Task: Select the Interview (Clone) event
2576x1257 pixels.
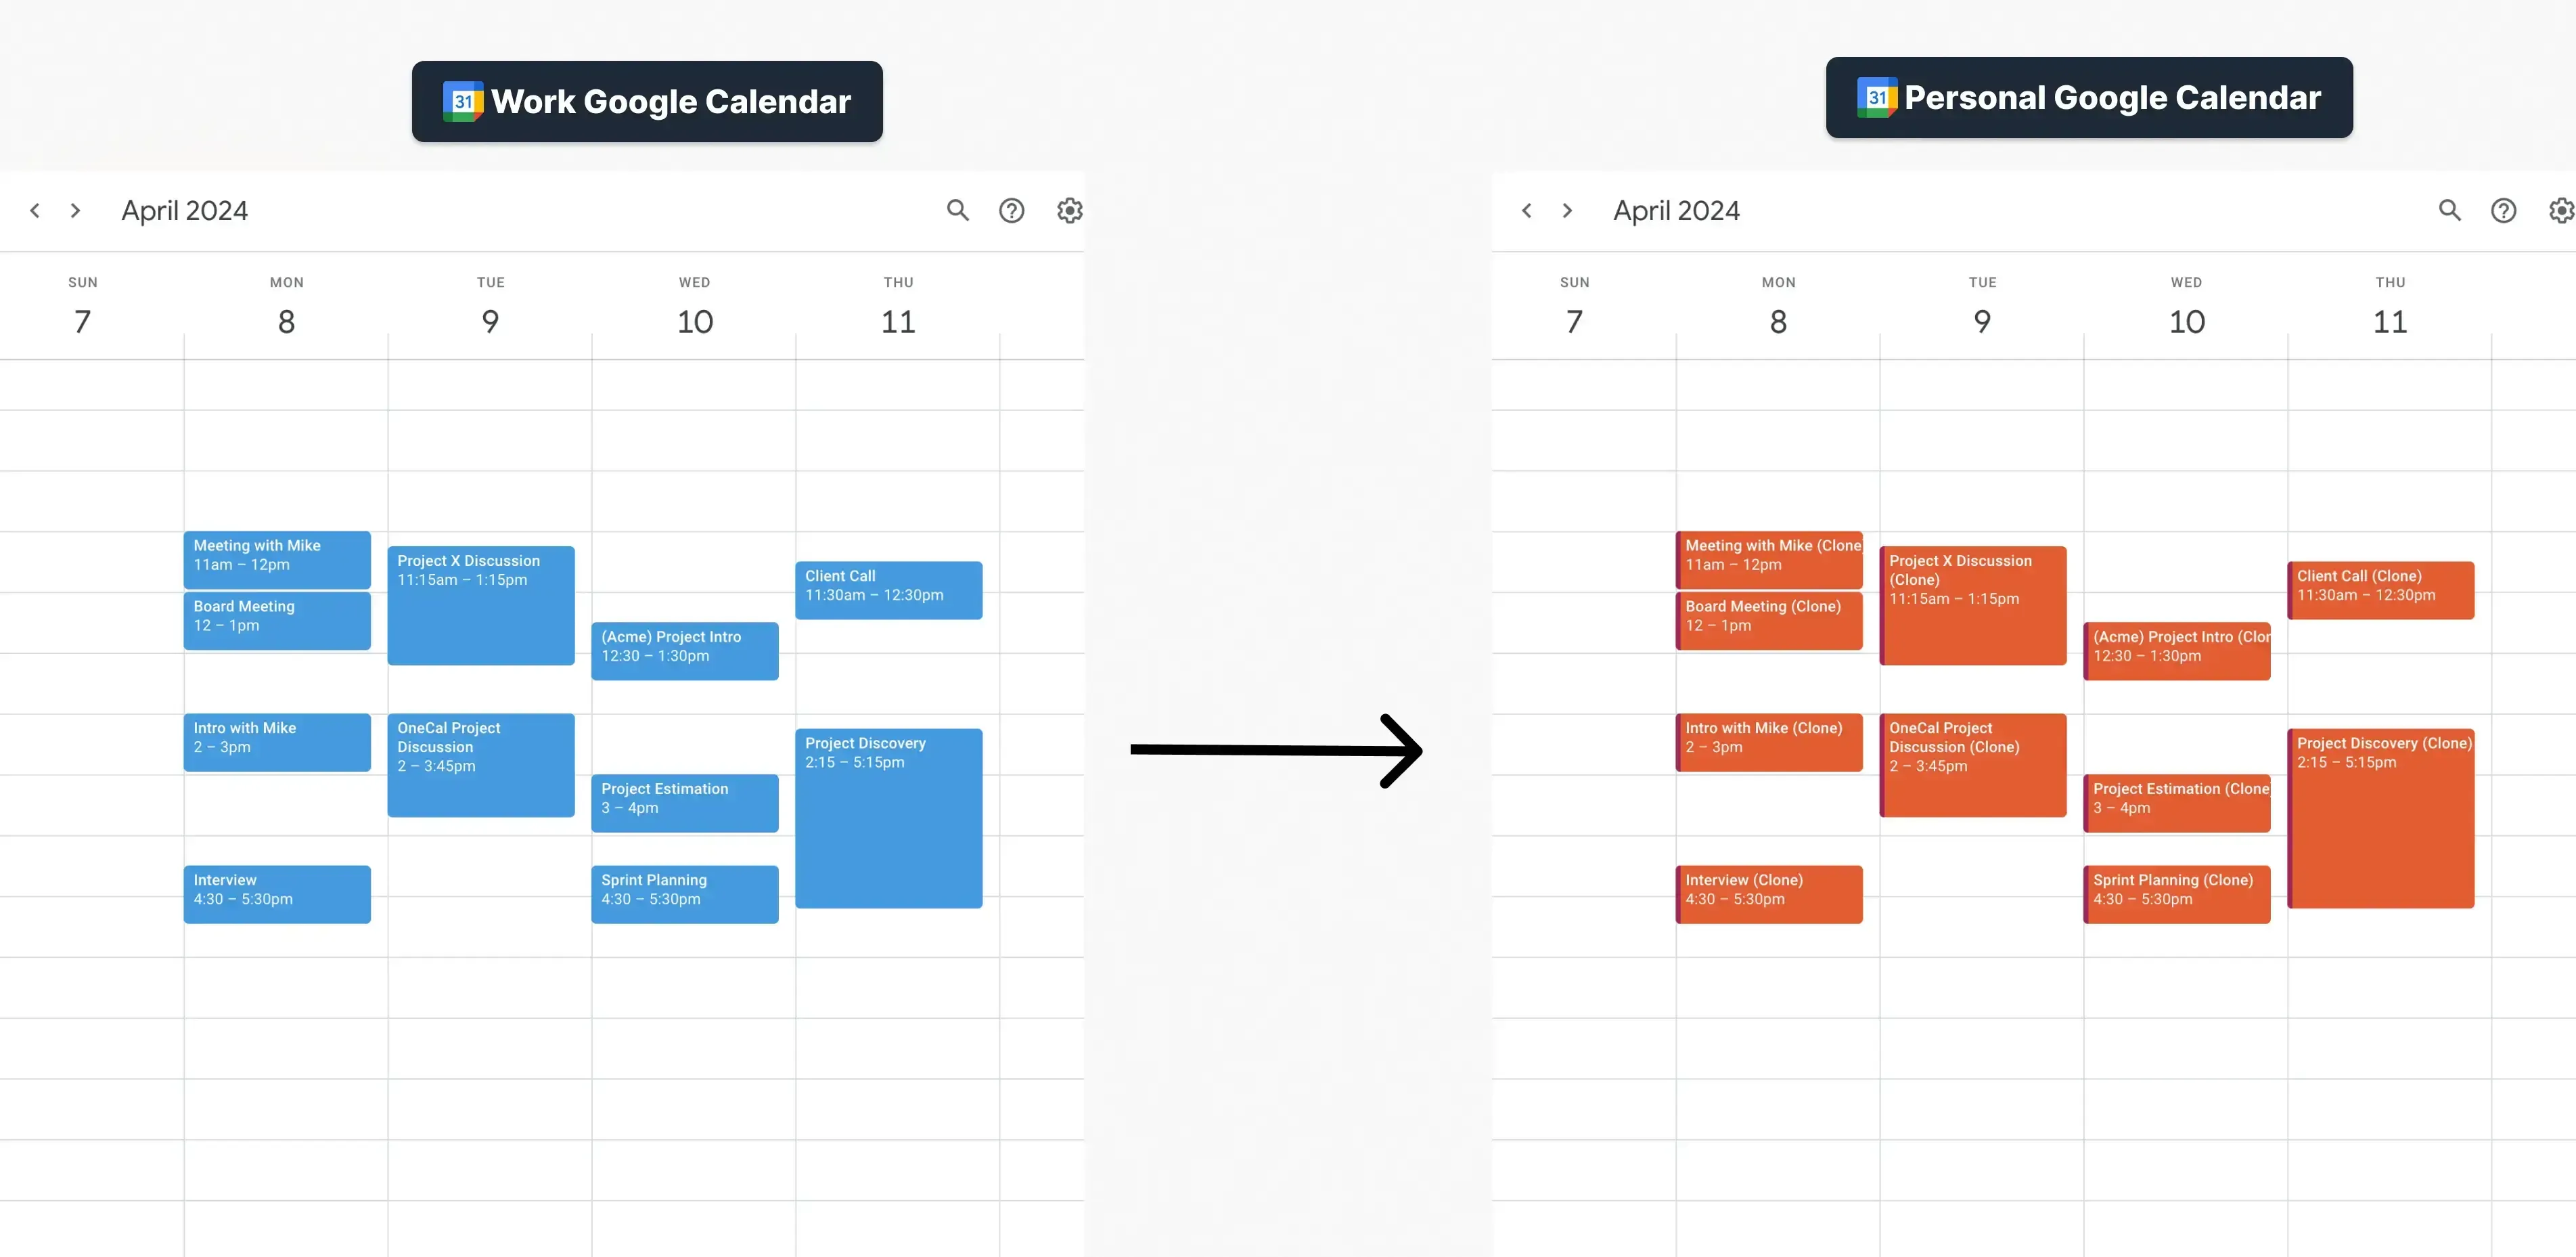Action: [x=1769, y=893]
